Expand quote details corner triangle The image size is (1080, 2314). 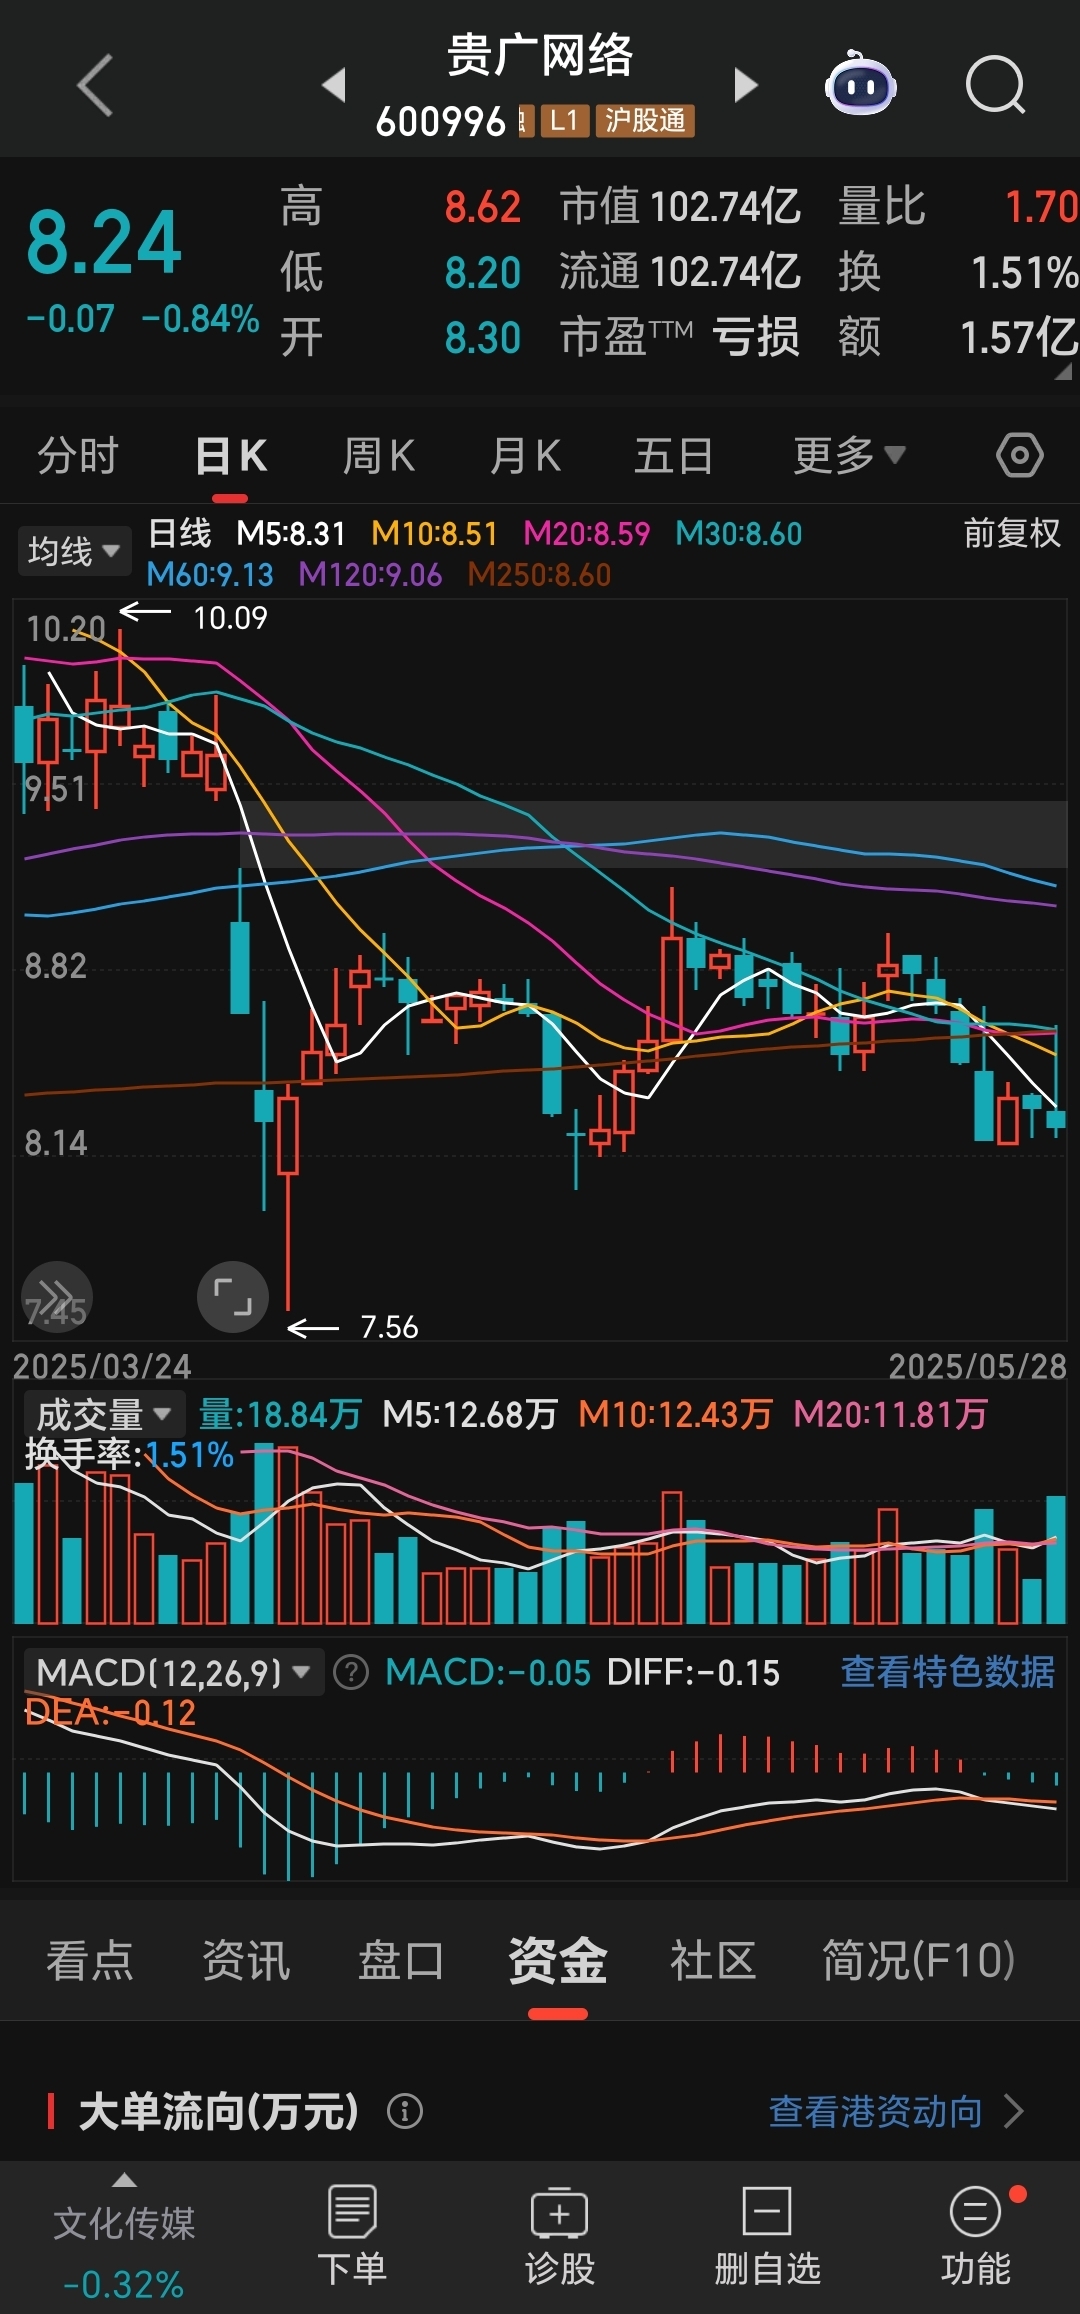1063,371
